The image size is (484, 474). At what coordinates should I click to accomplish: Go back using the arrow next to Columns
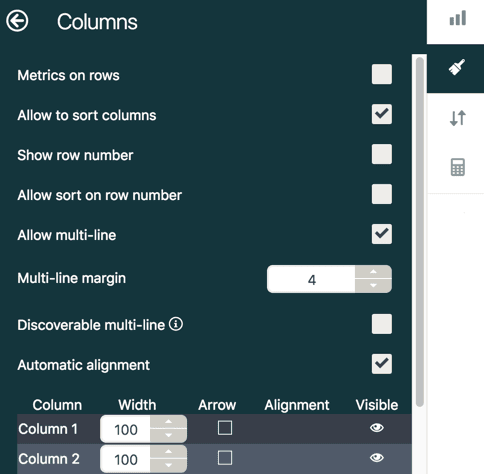17,21
